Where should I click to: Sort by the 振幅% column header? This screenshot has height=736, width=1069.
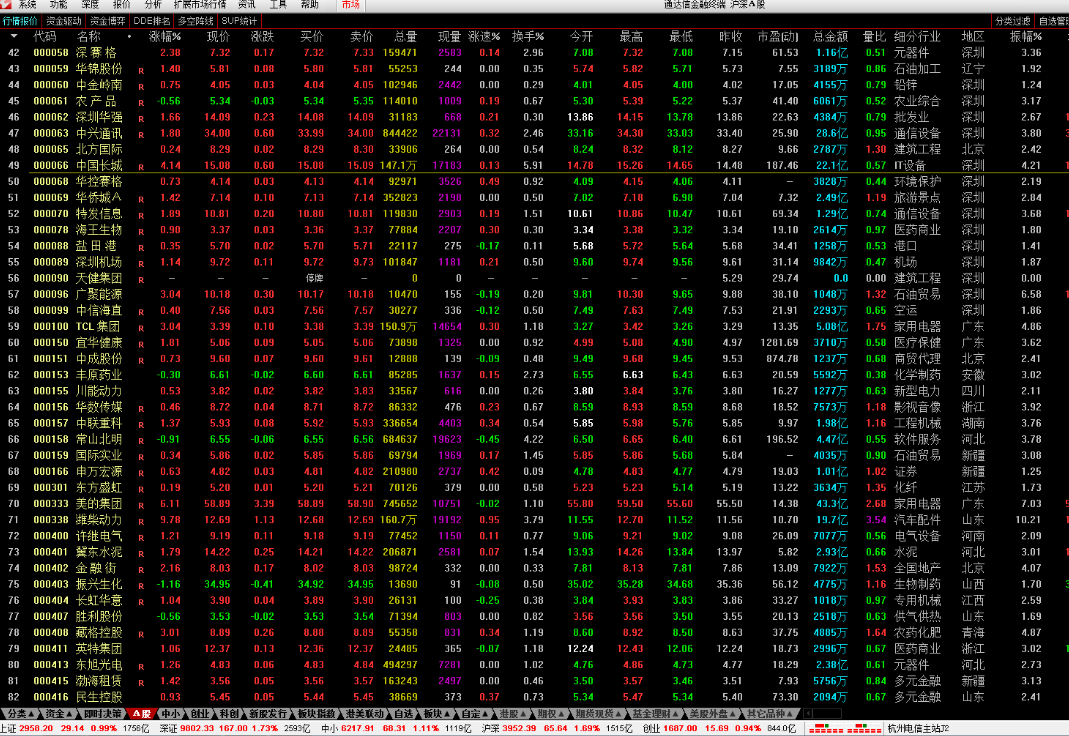[x=1025, y=36]
